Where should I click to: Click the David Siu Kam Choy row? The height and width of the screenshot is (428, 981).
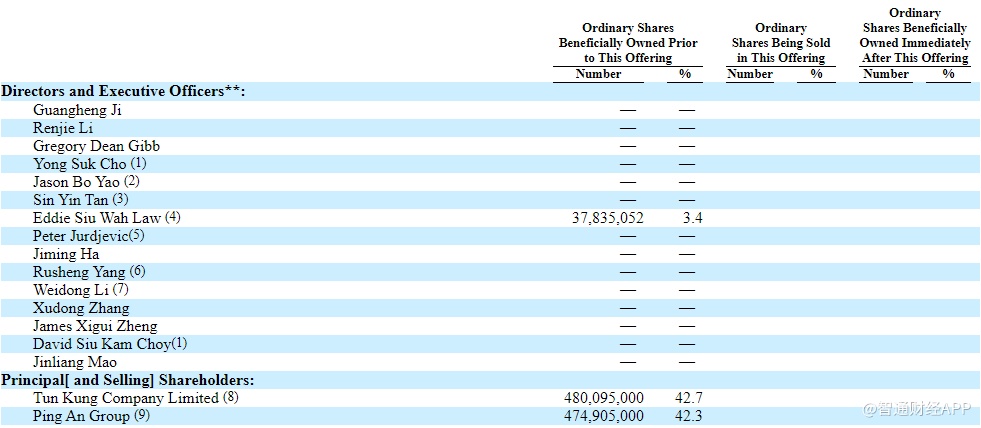tap(101, 344)
